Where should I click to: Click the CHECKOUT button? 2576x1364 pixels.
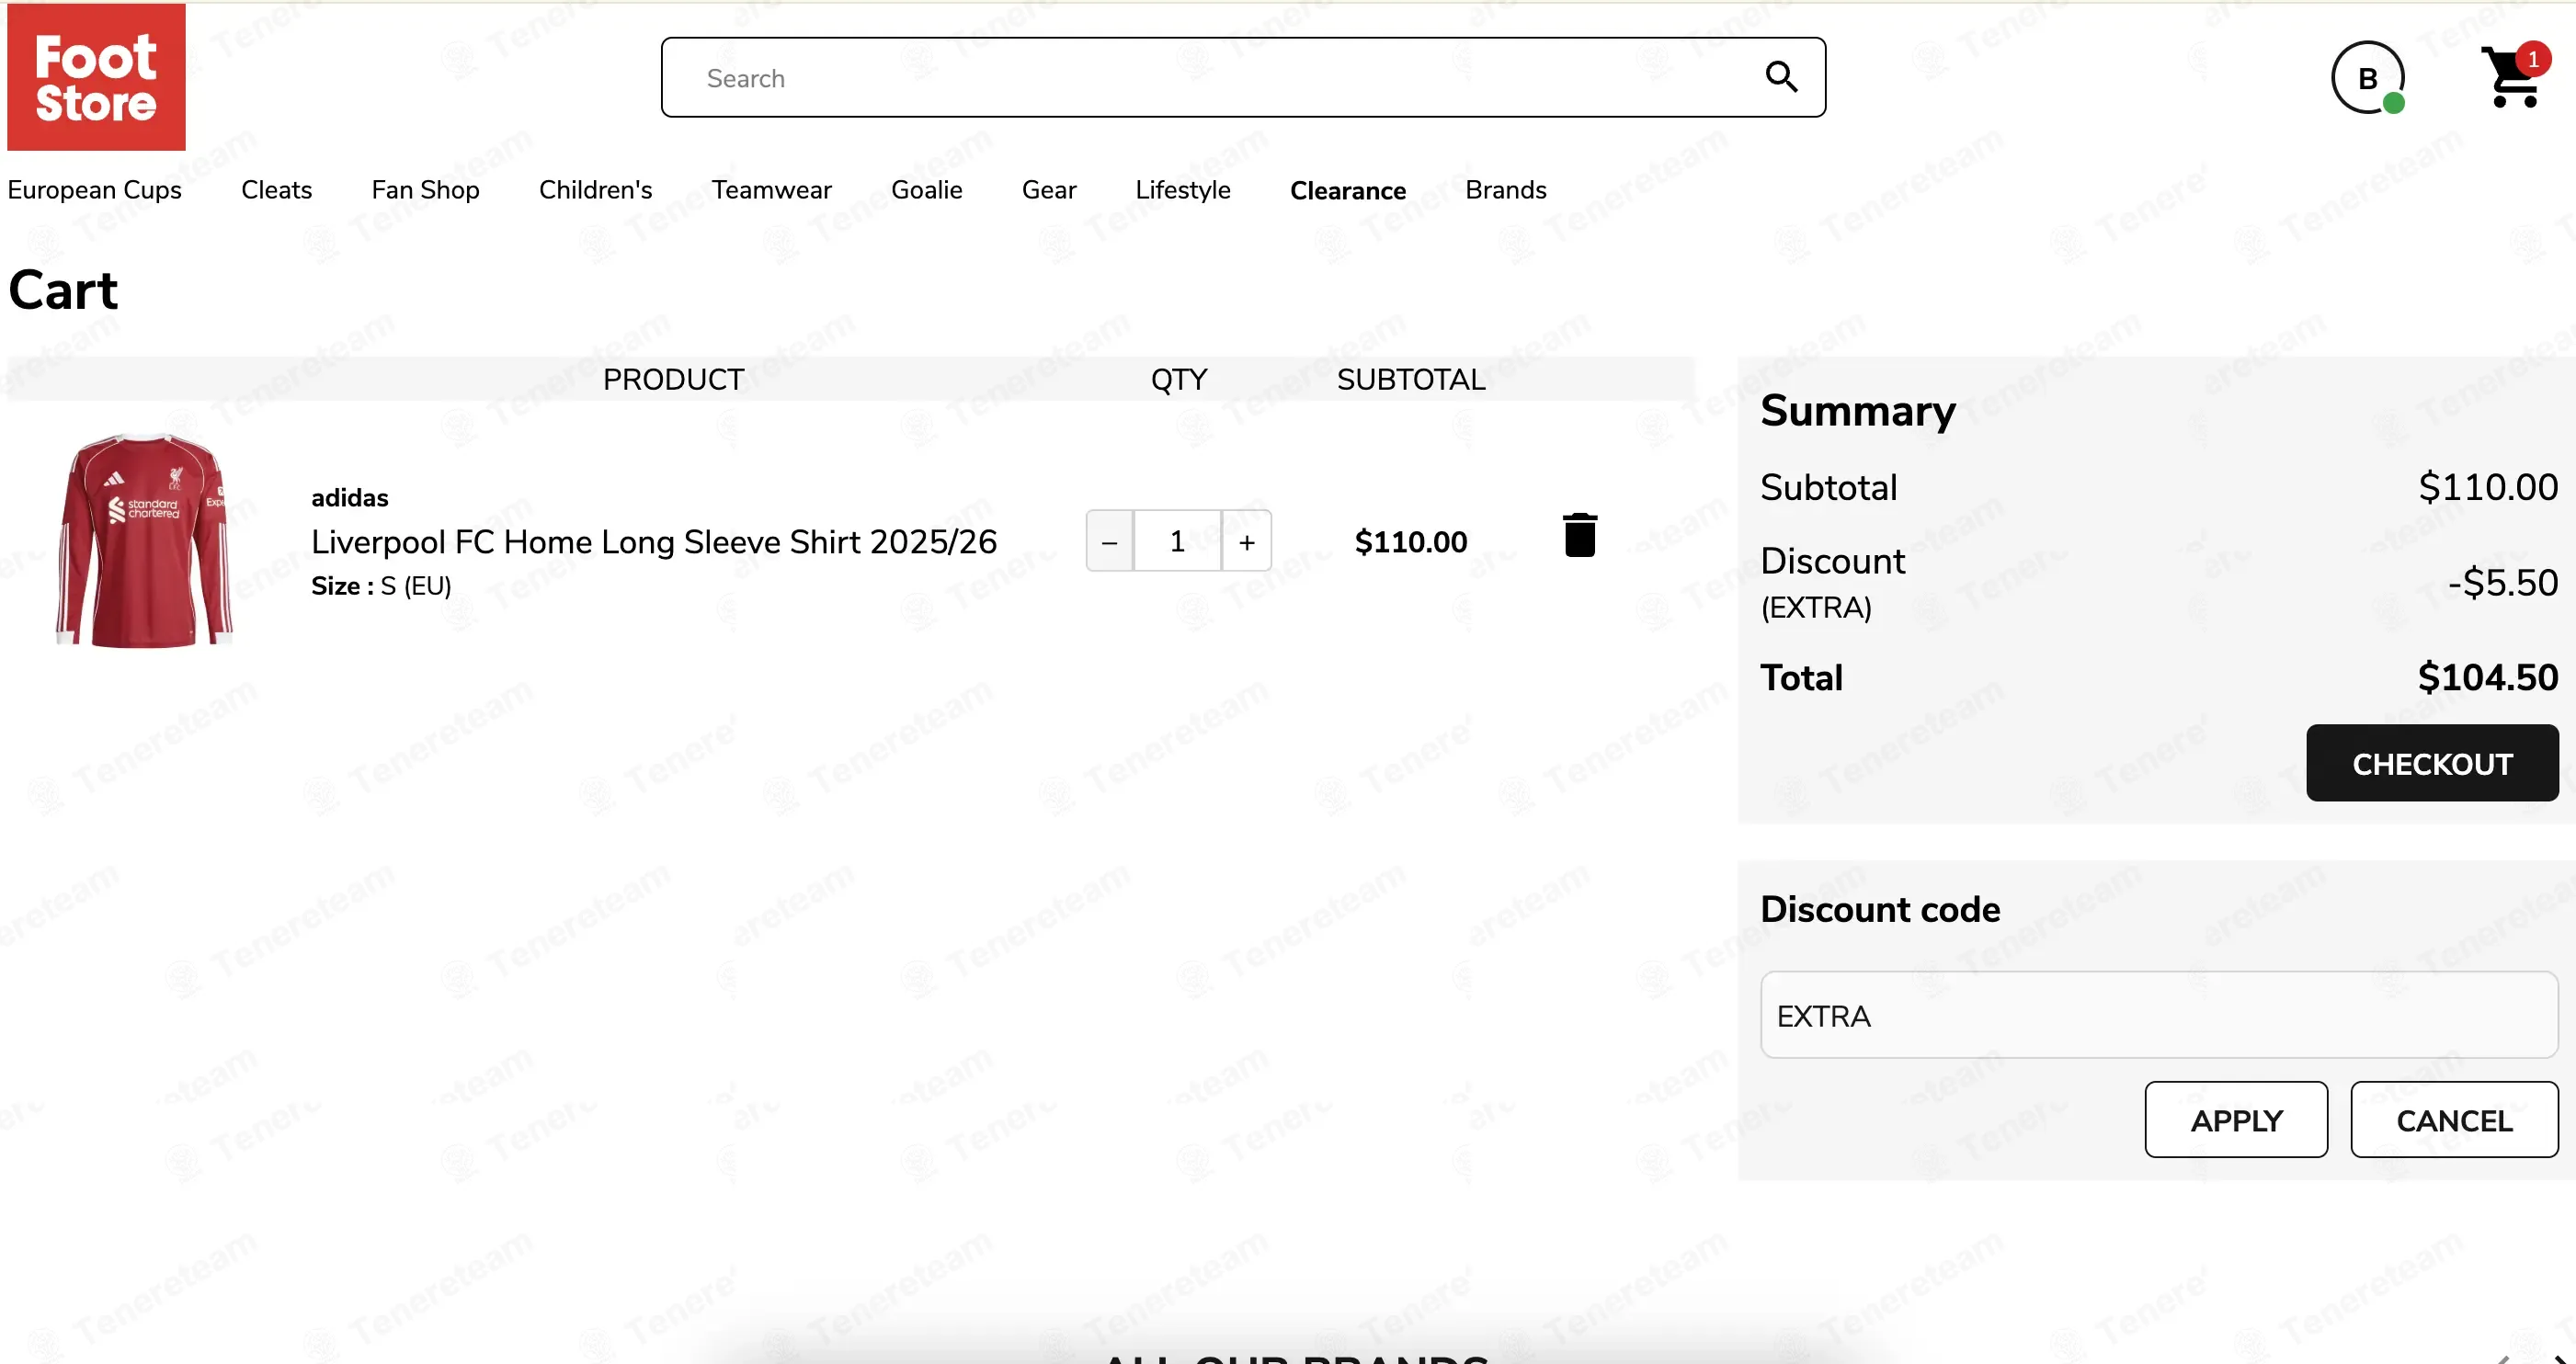[2432, 763]
